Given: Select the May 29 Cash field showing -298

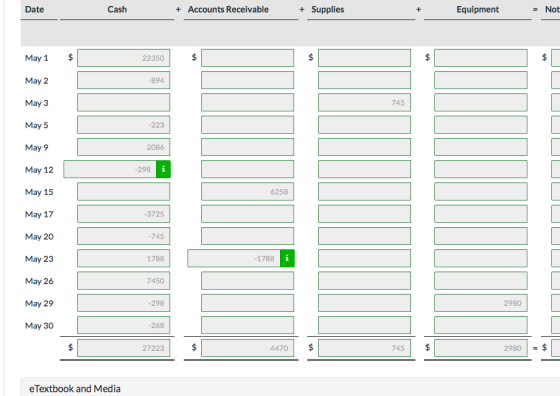Looking at the screenshot, I should [124, 303].
